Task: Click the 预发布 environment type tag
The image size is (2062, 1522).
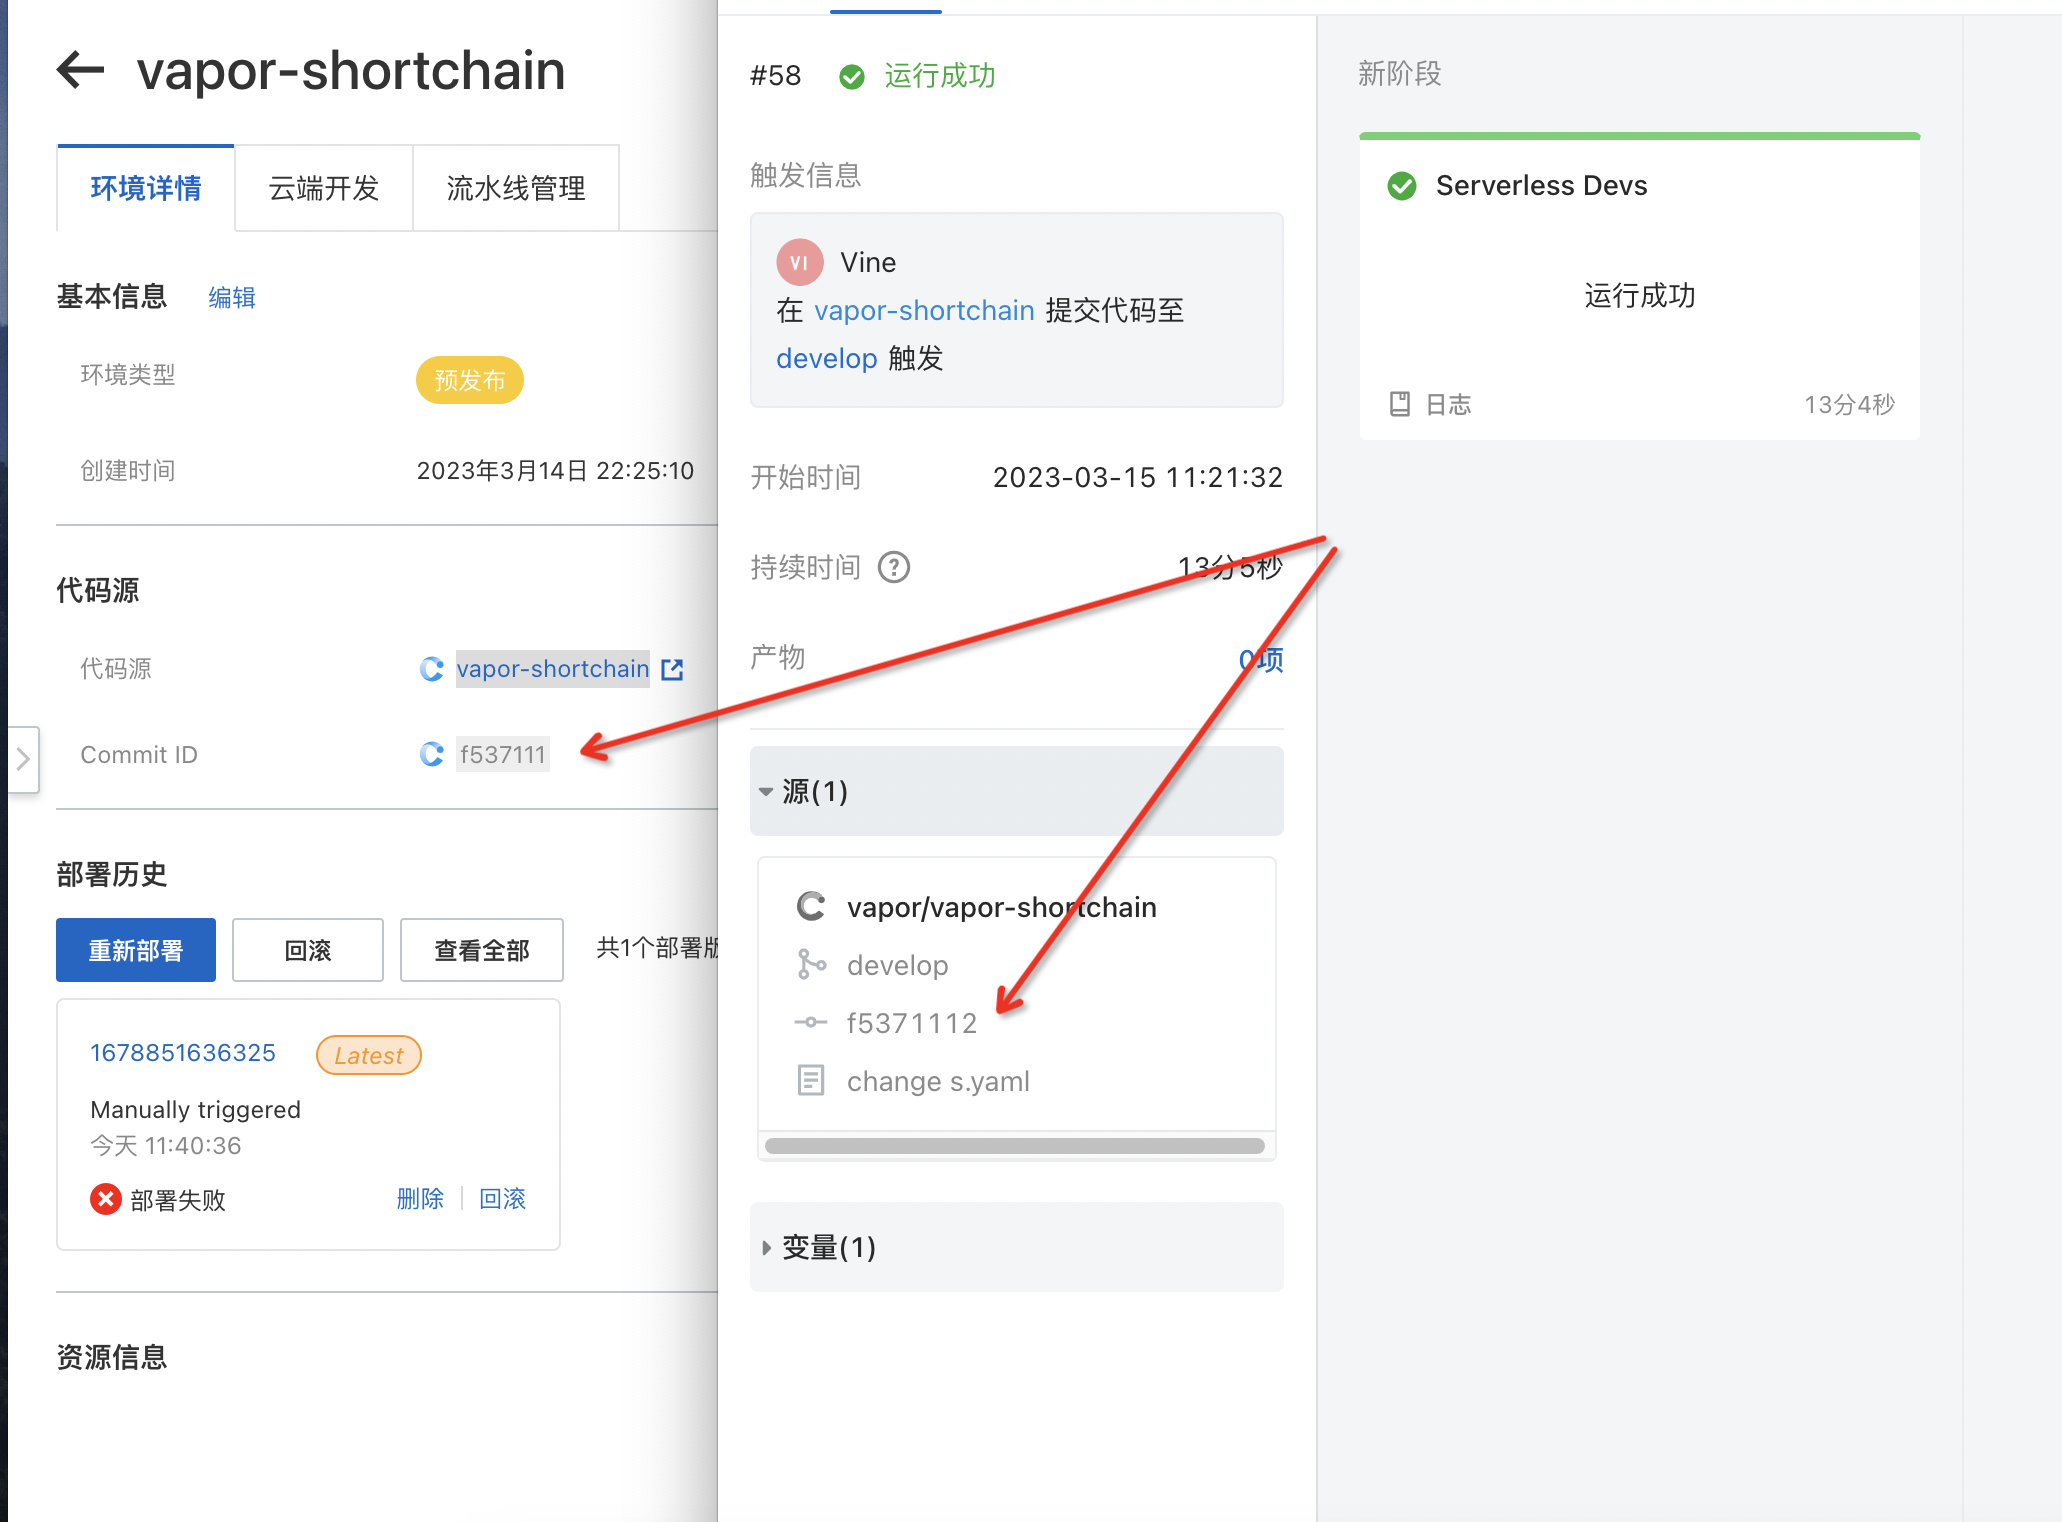Action: 470,380
